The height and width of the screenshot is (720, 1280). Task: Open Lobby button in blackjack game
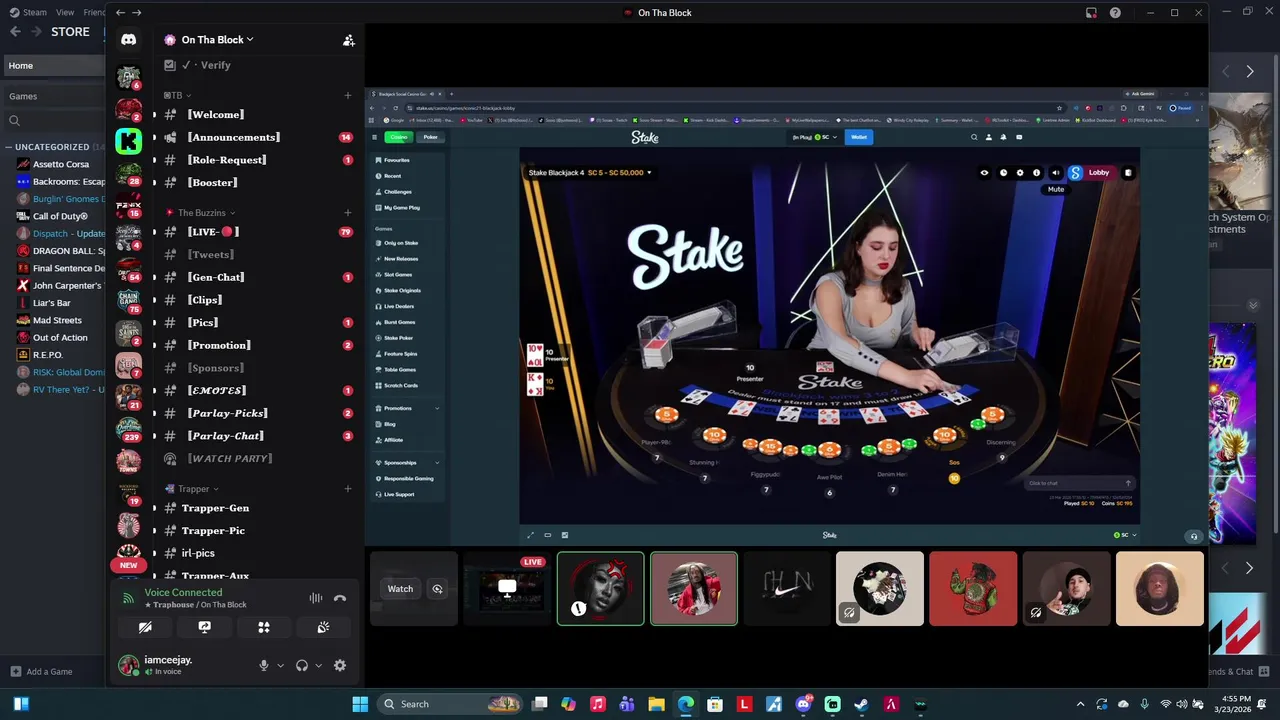tap(1099, 173)
